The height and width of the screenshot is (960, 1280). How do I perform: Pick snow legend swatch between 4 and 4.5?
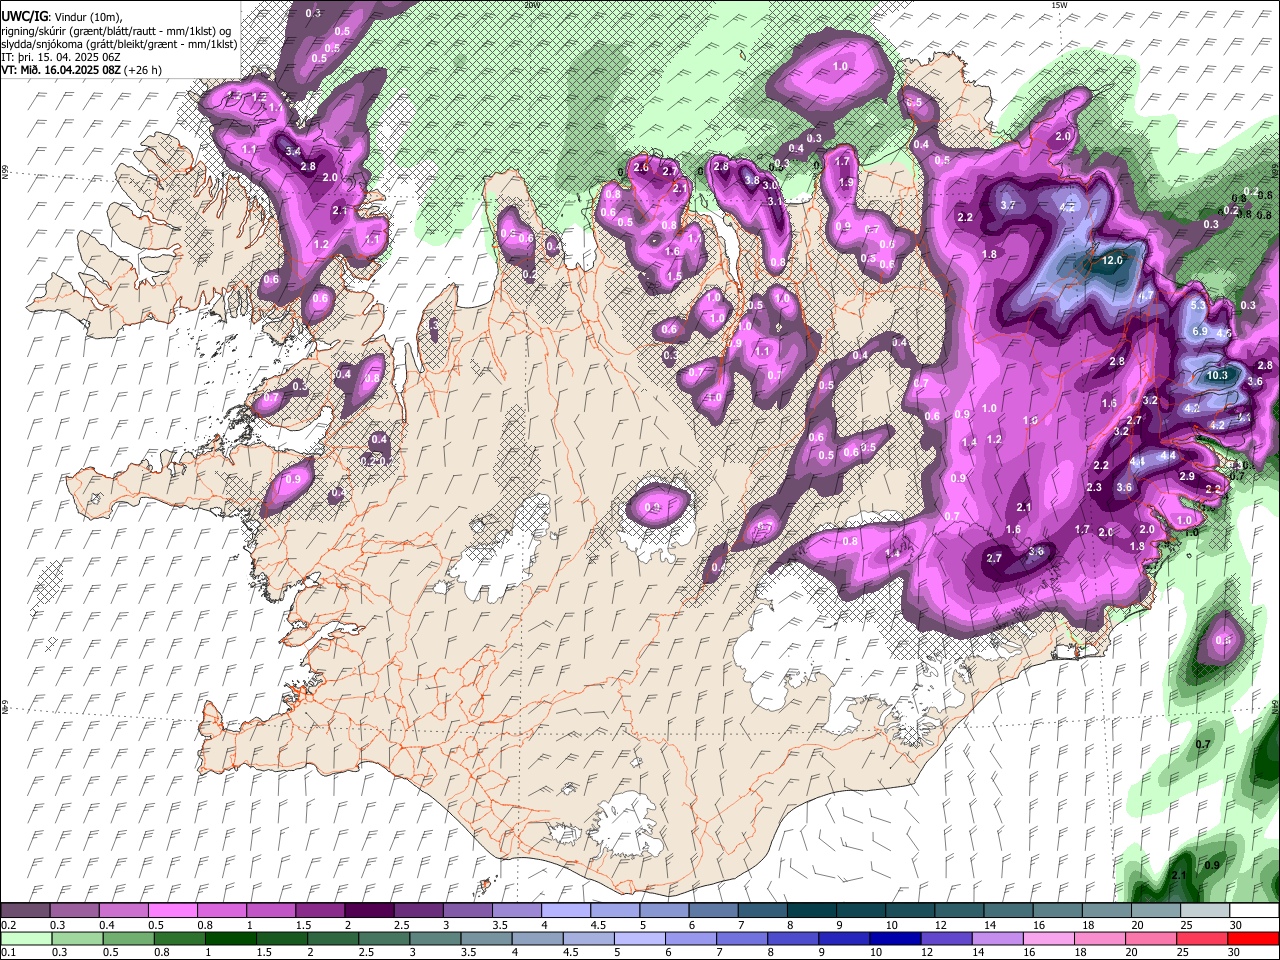(x=564, y=911)
